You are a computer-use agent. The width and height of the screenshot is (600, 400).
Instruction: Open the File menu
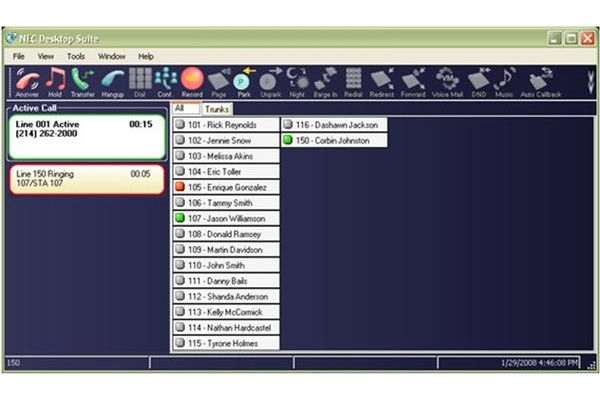18,56
